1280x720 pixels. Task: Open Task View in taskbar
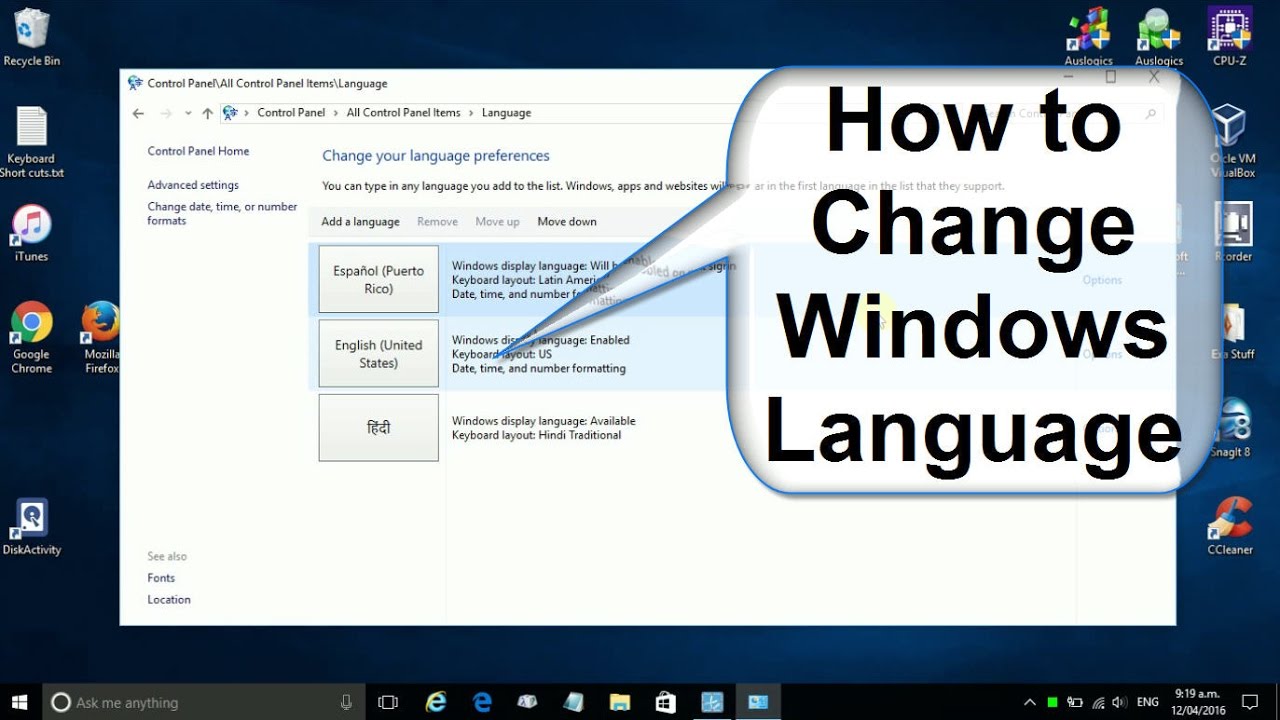388,702
